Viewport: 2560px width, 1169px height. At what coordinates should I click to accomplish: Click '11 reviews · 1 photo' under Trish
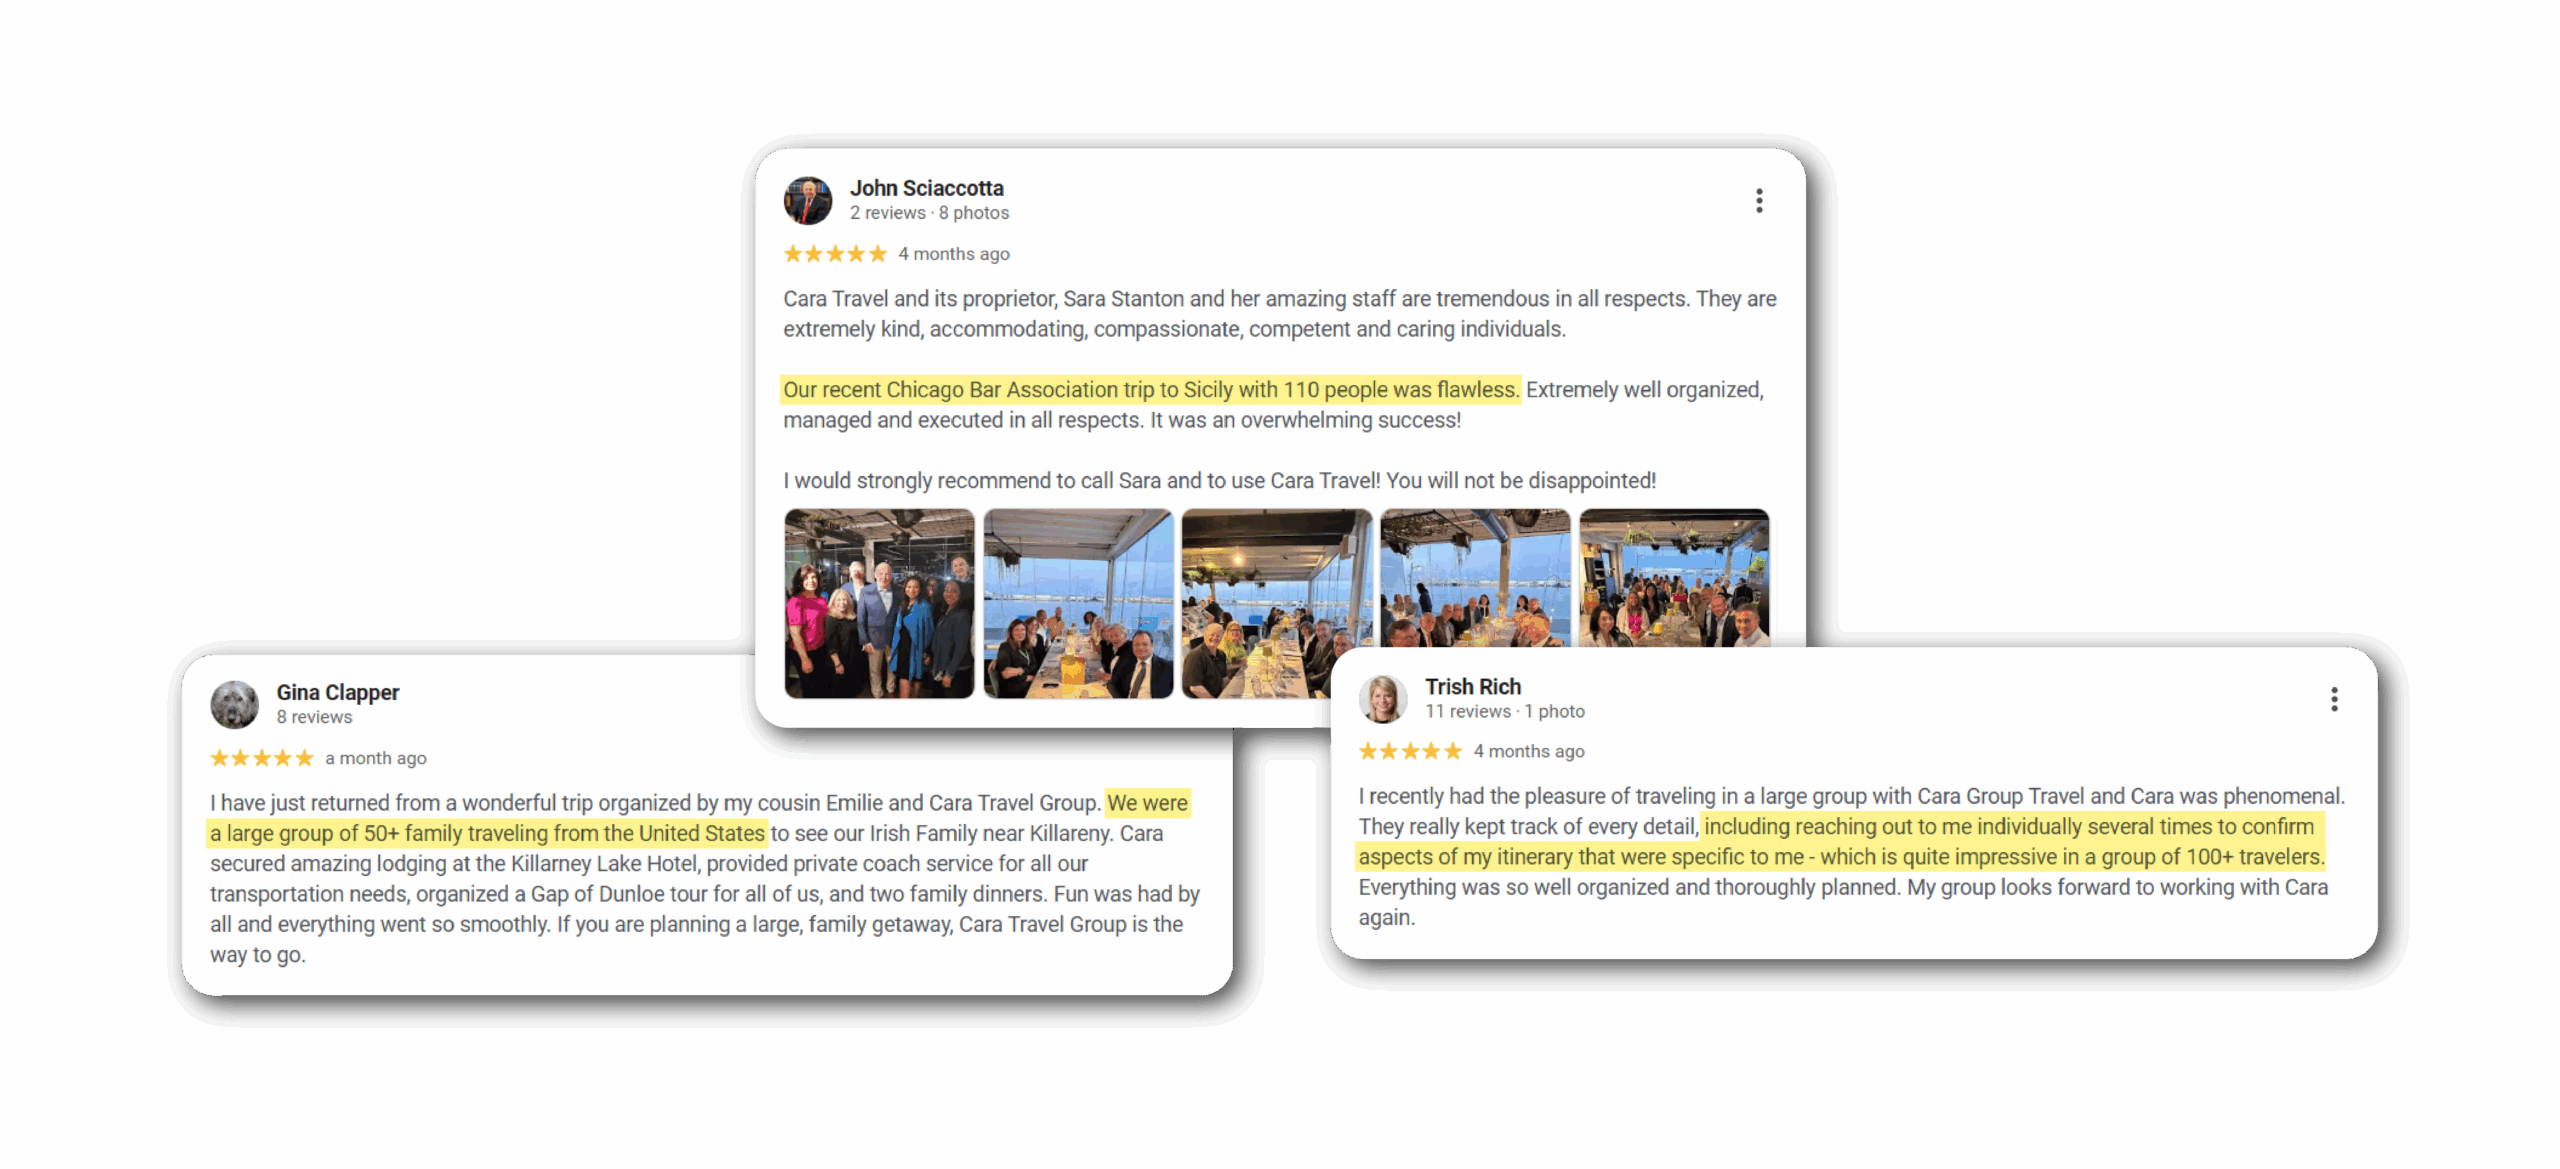(1505, 711)
